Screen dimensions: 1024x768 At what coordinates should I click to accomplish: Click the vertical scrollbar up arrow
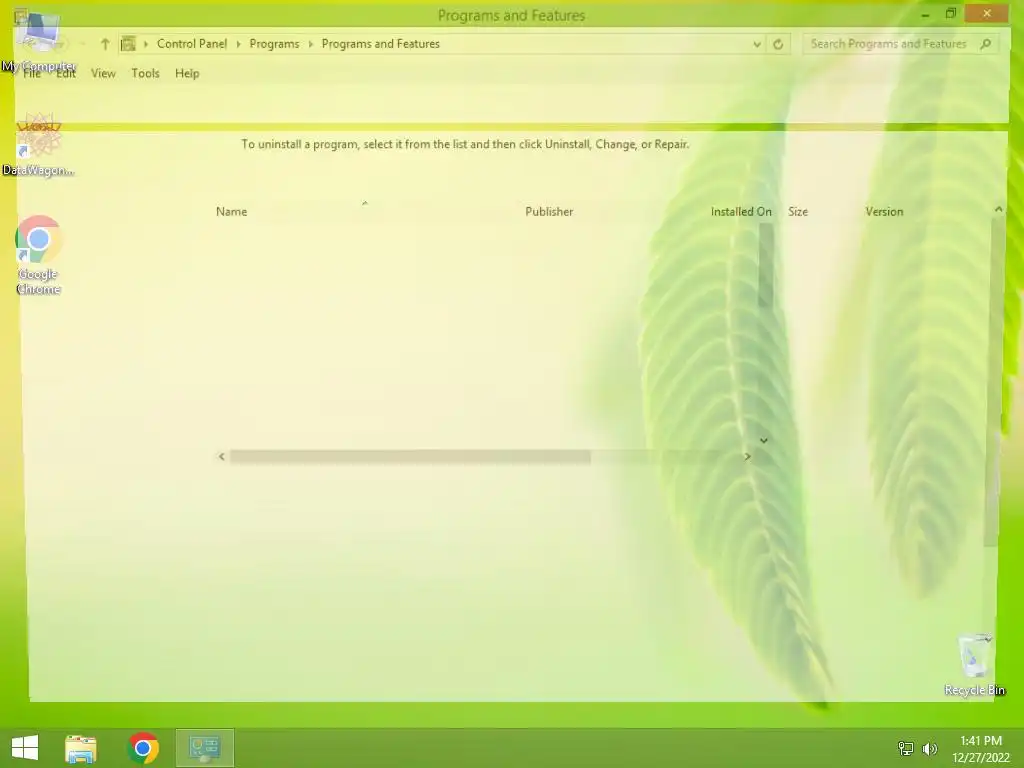(999, 209)
